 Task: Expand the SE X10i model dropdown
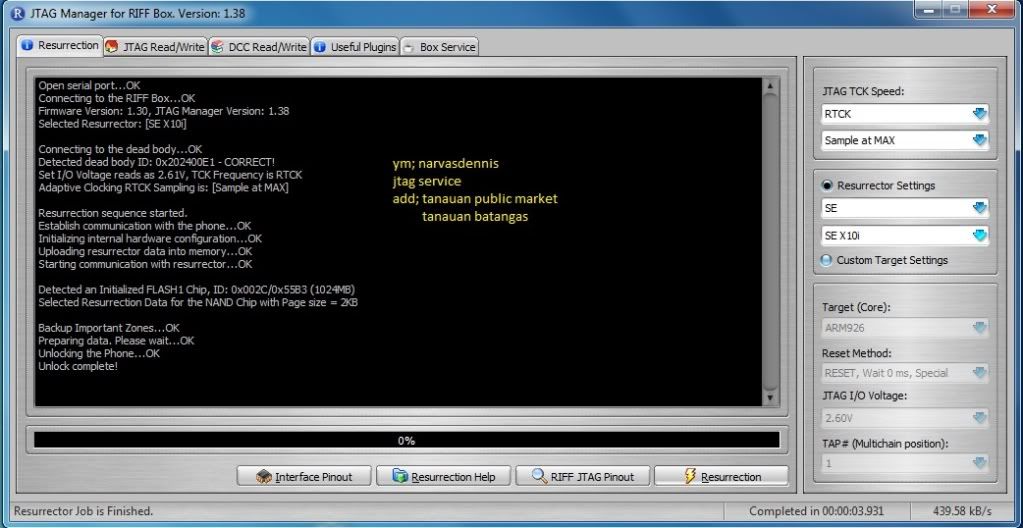(979, 235)
